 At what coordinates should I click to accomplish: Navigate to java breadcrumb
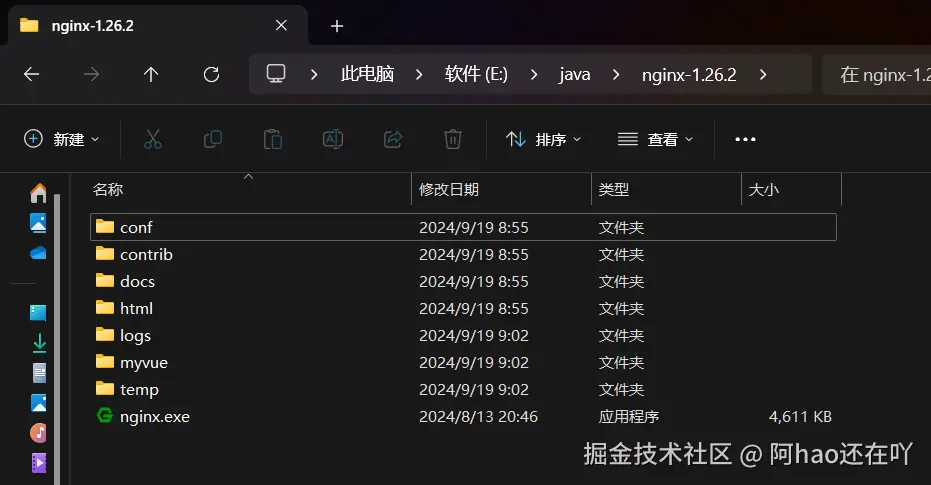point(574,74)
